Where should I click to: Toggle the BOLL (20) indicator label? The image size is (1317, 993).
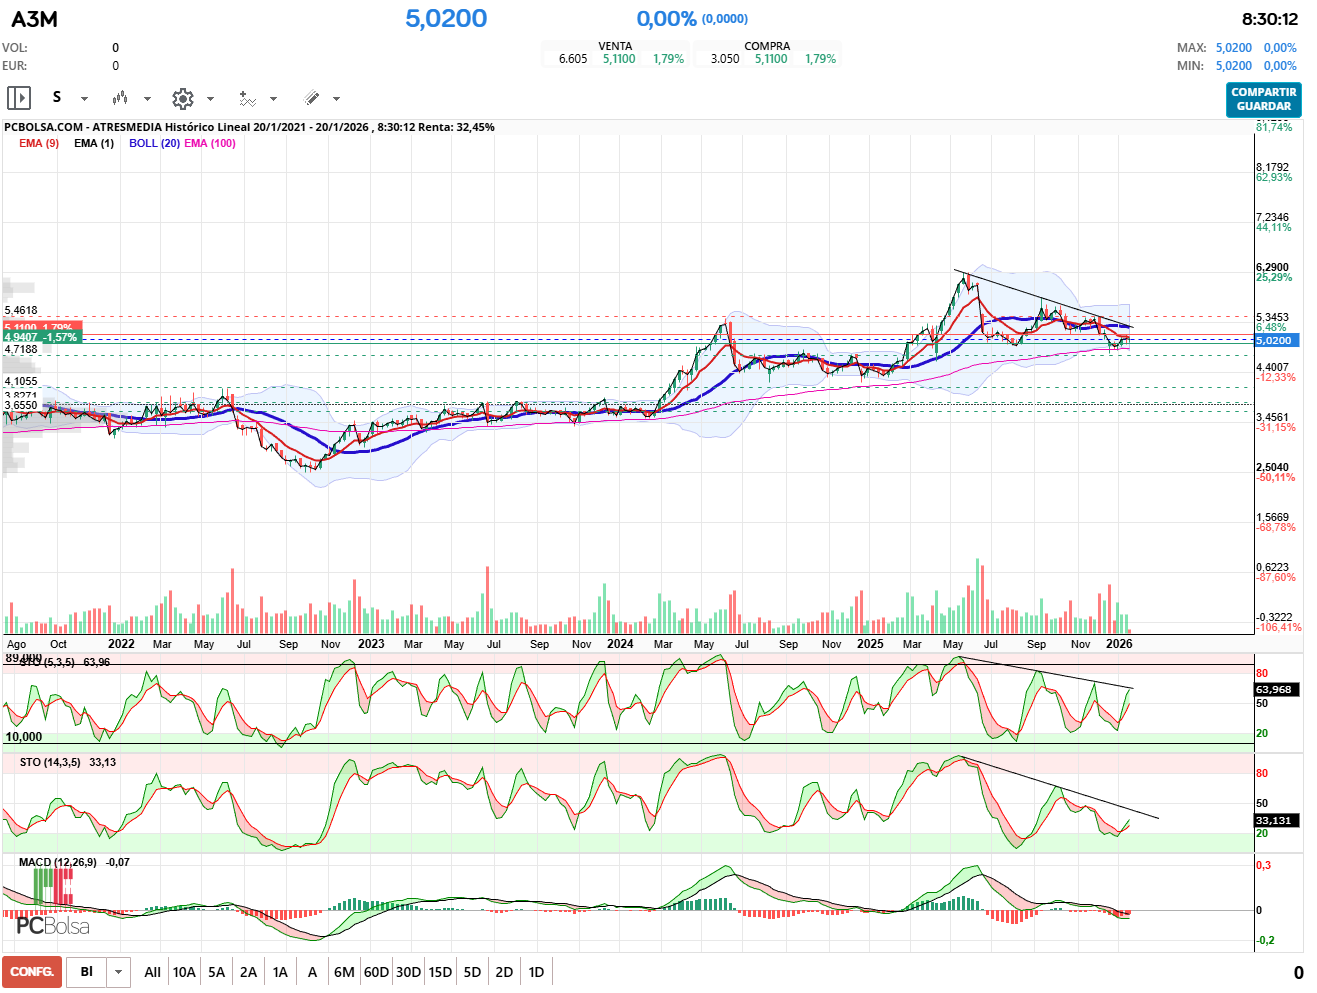(x=154, y=143)
